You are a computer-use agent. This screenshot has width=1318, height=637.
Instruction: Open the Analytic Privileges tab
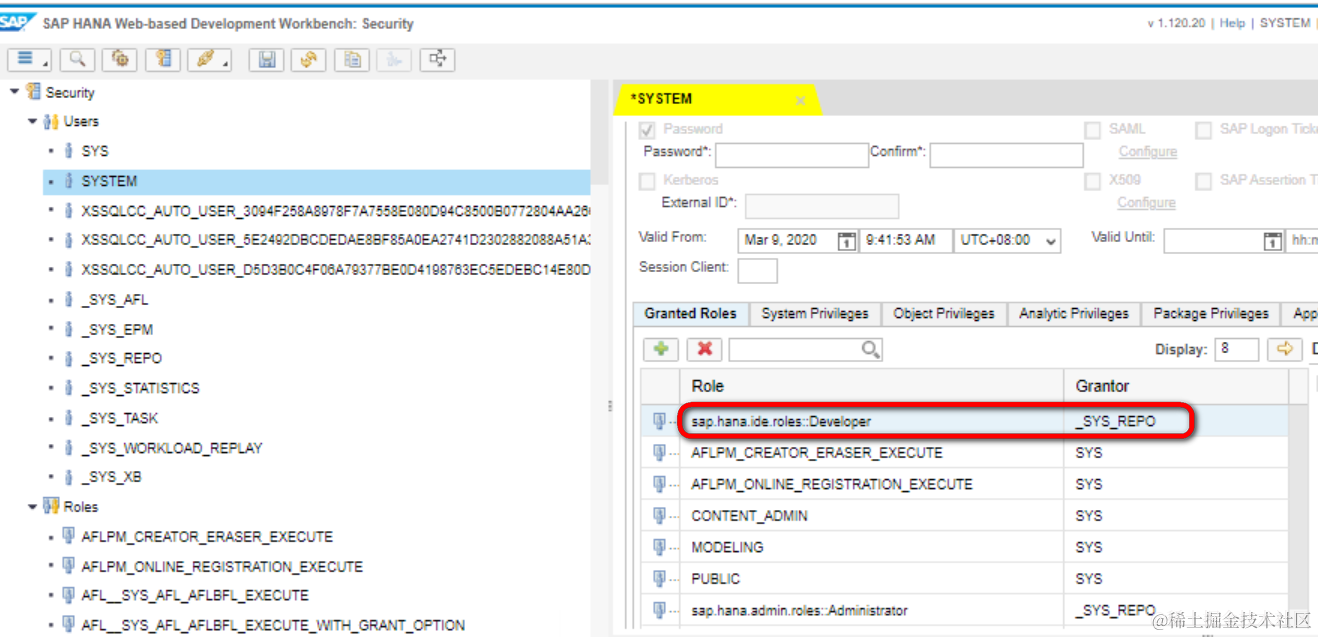click(x=1074, y=313)
